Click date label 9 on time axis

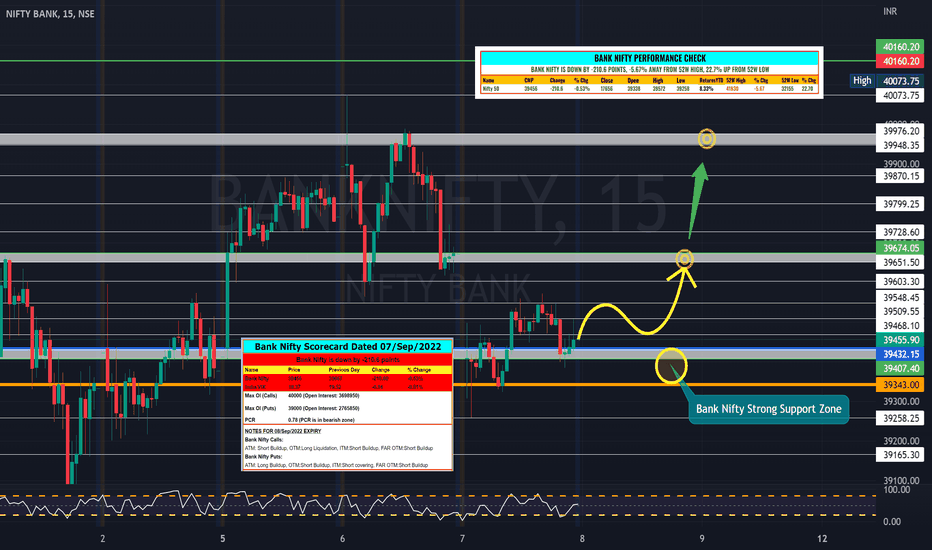point(702,539)
